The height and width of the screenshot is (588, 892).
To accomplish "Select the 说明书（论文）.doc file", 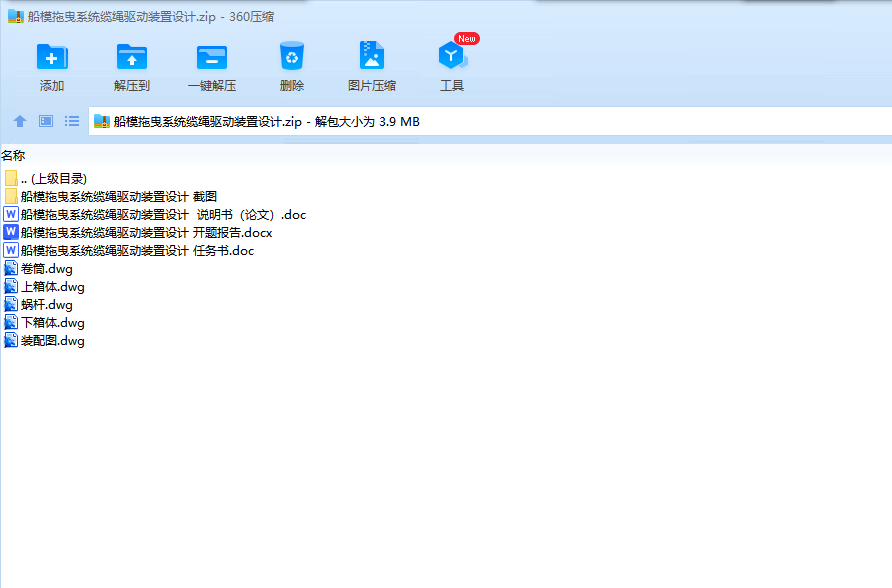I will click(x=155, y=214).
